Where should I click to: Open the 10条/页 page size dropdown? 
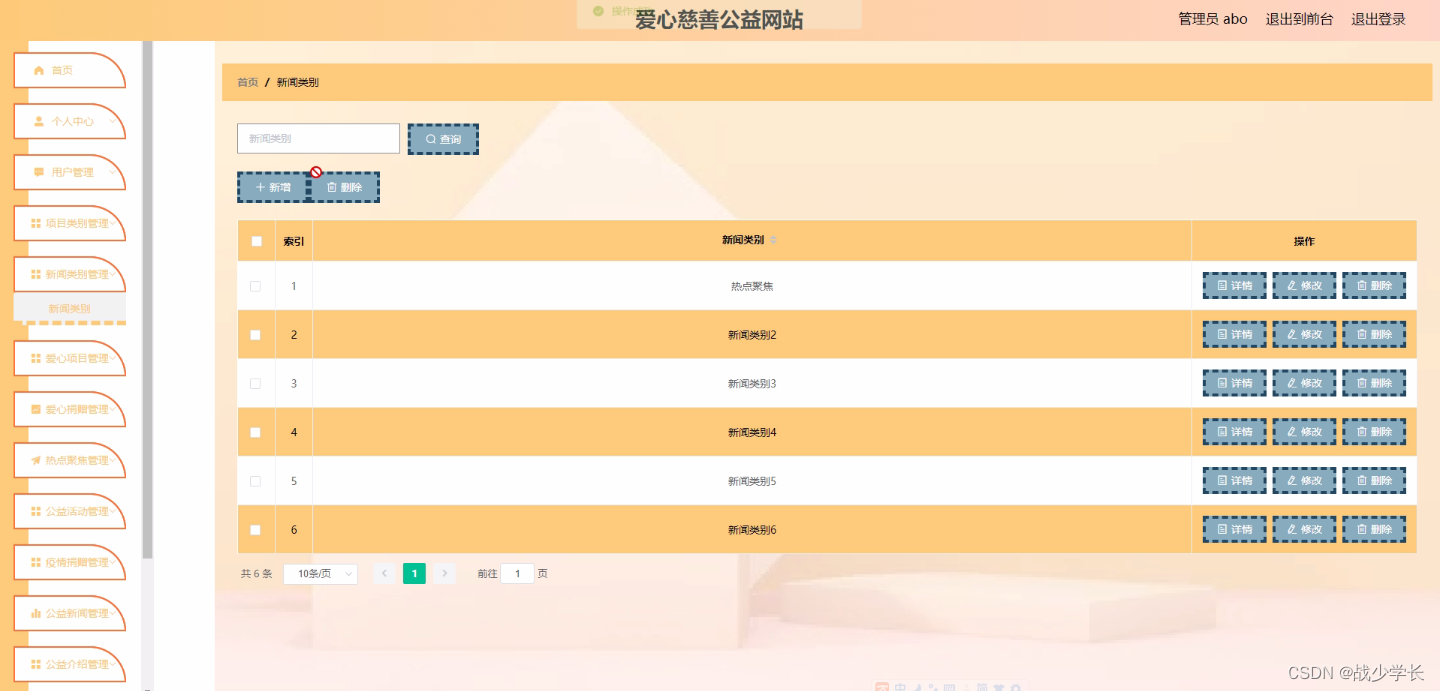click(320, 574)
